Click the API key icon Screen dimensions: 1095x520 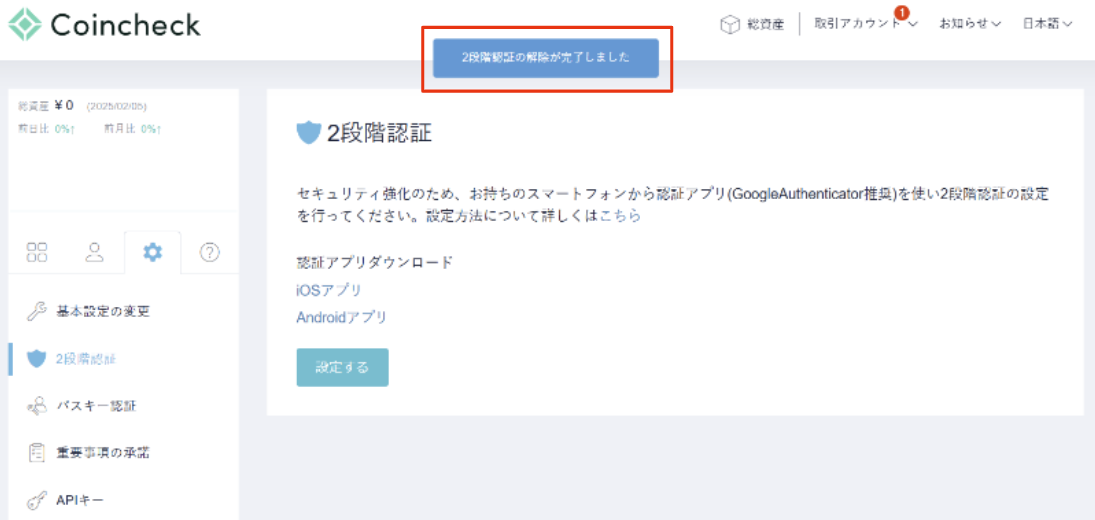pyautogui.click(x=37, y=500)
